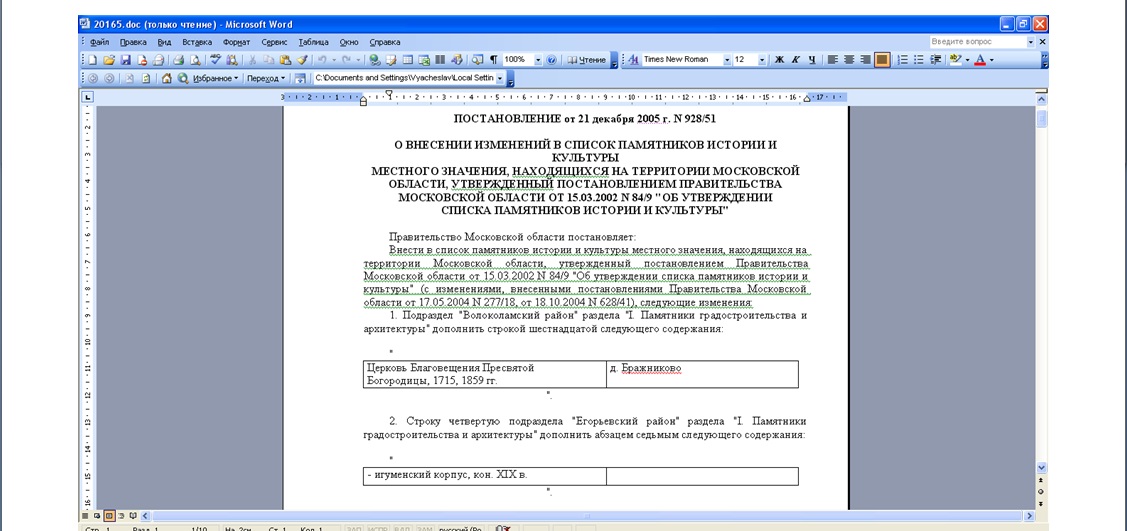Click the tab stop selector on ruler
The width and height of the screenshot is (1127, 531).
[87, 97]
